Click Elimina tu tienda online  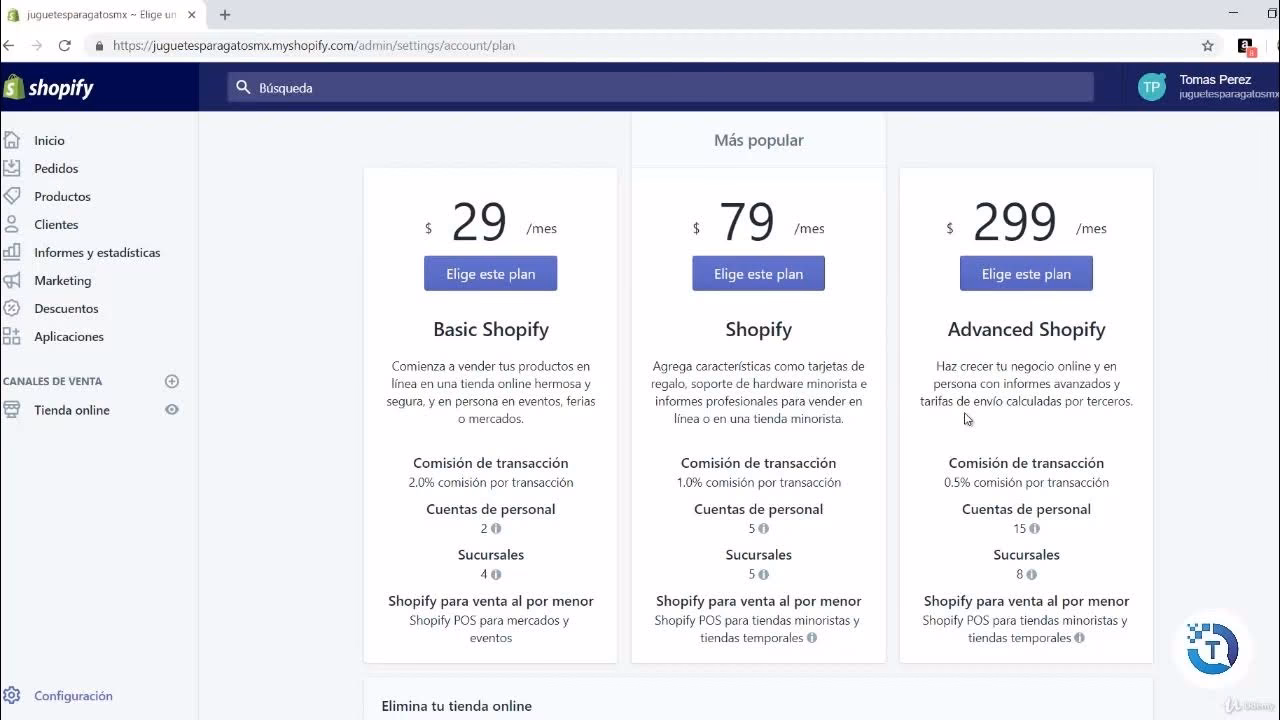pyautogui.click(x=456, y=705)
